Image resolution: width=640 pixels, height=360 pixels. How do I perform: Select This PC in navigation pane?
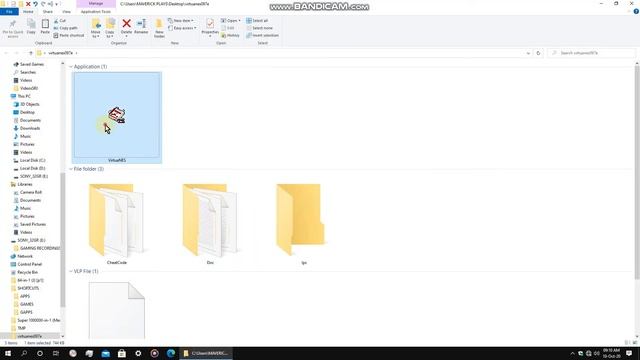click(x=24, y=96)
